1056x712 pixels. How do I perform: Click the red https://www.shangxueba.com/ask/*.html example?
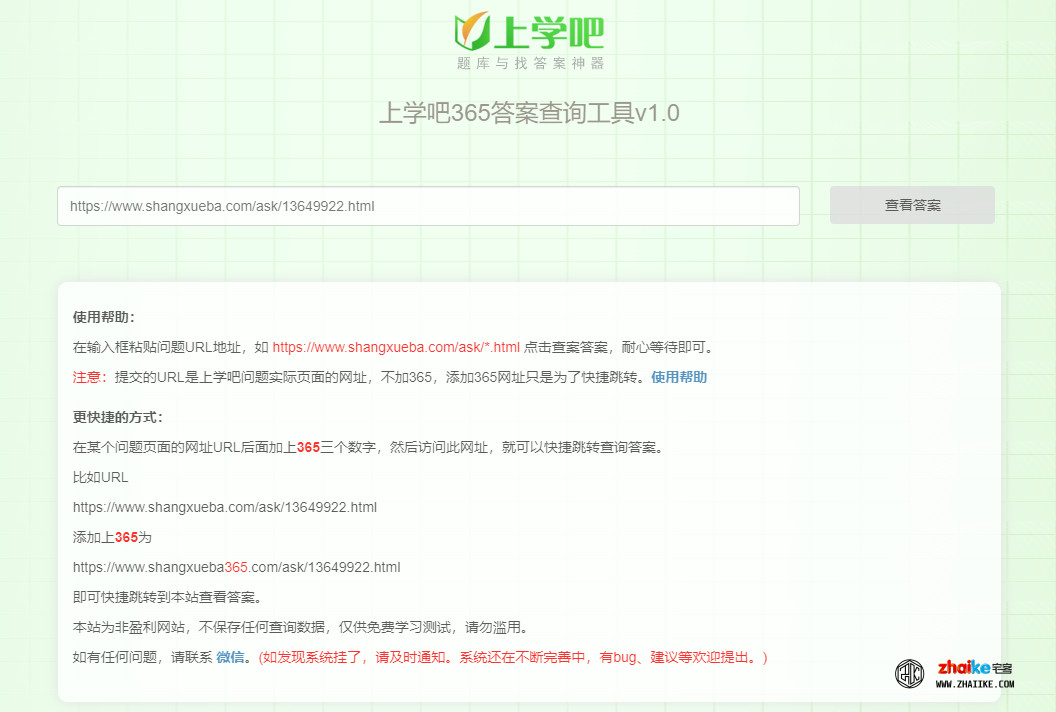(396, 348)
